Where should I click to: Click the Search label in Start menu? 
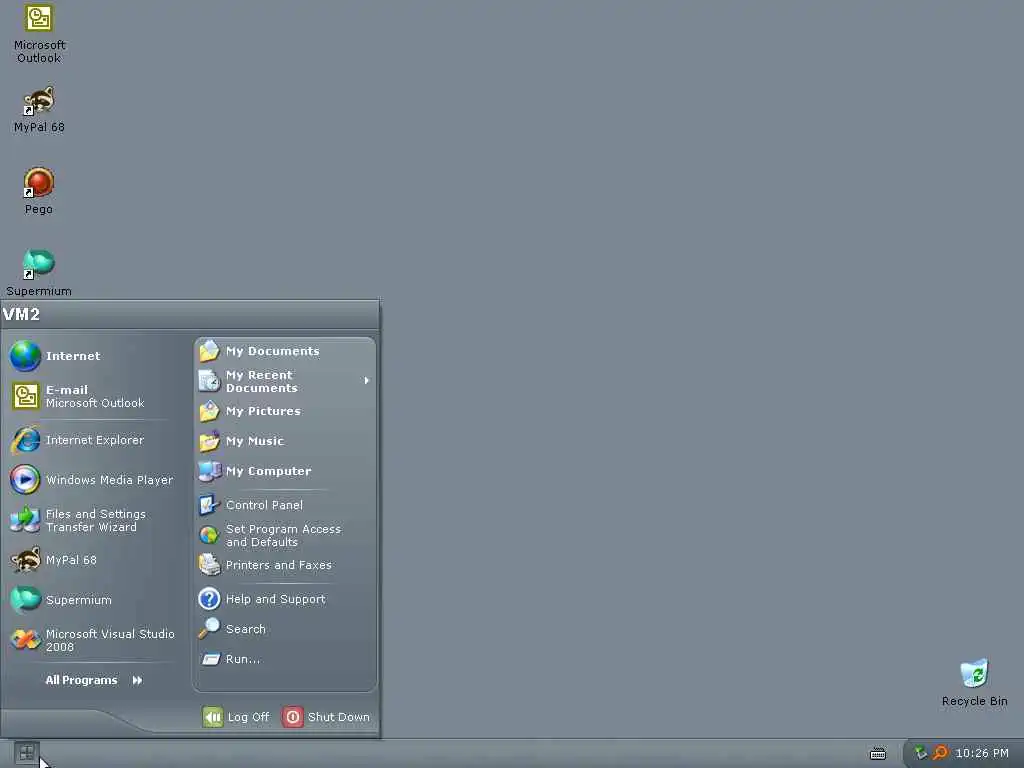[246, 630]
